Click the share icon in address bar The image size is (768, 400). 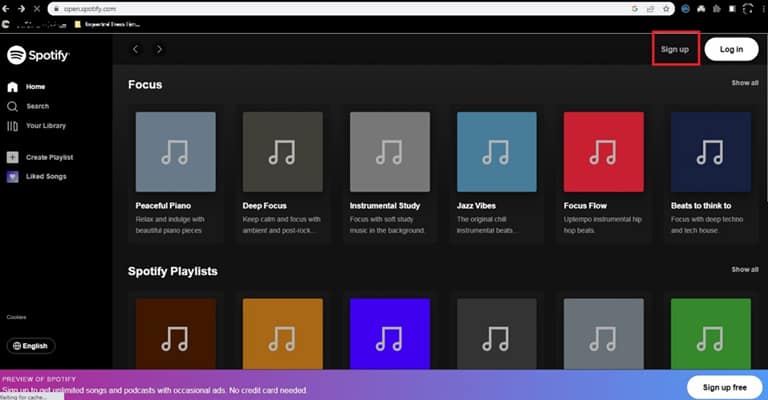click(x=650, y=9)
